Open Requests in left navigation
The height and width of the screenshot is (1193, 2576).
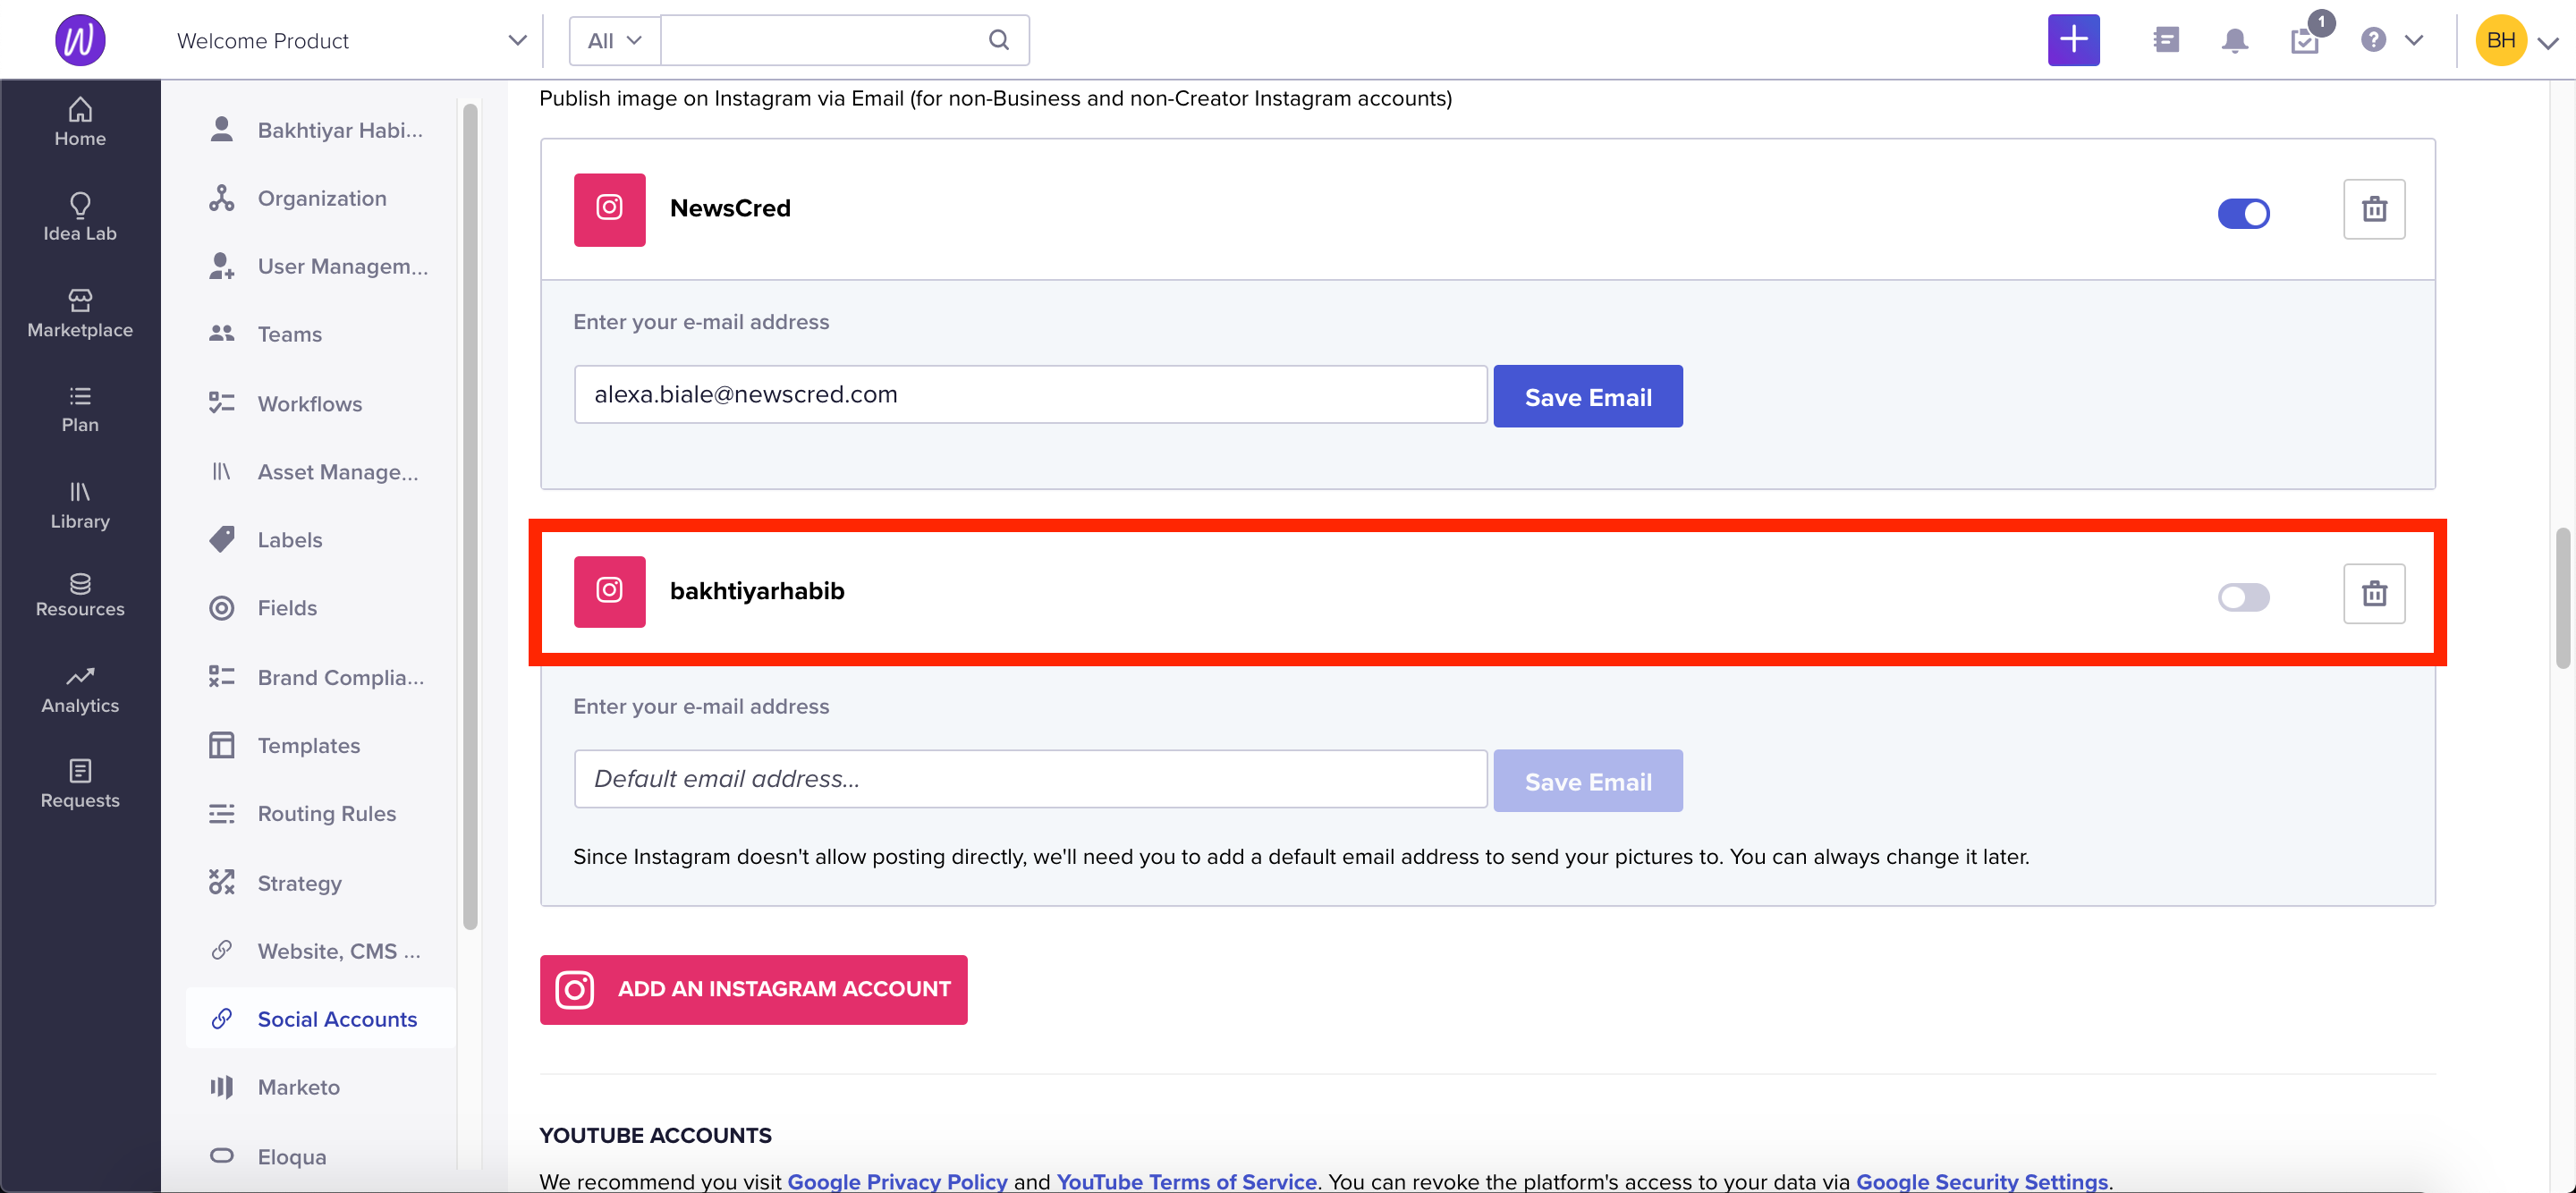[x=80, y=784]
